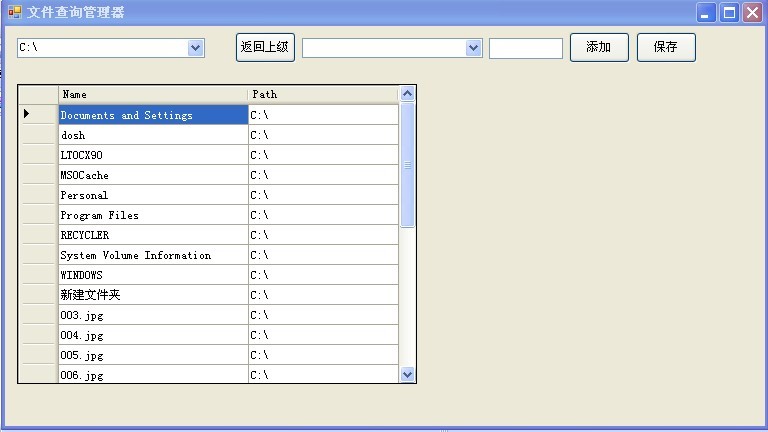
Task: Open the C:\ drive dropdown arrow
Action: pos(195,48)
